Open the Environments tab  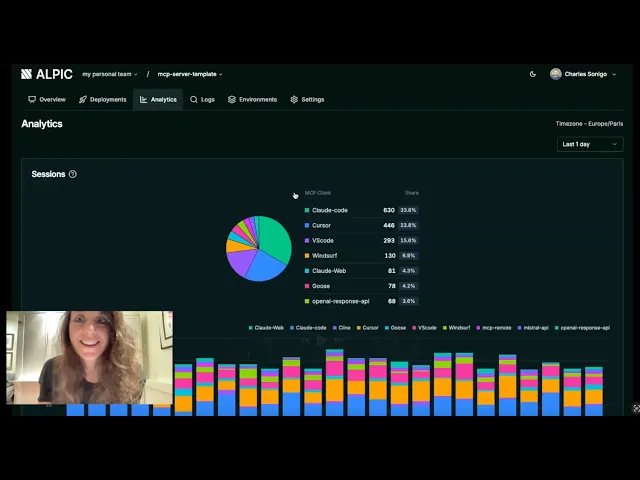pos(252,100)
